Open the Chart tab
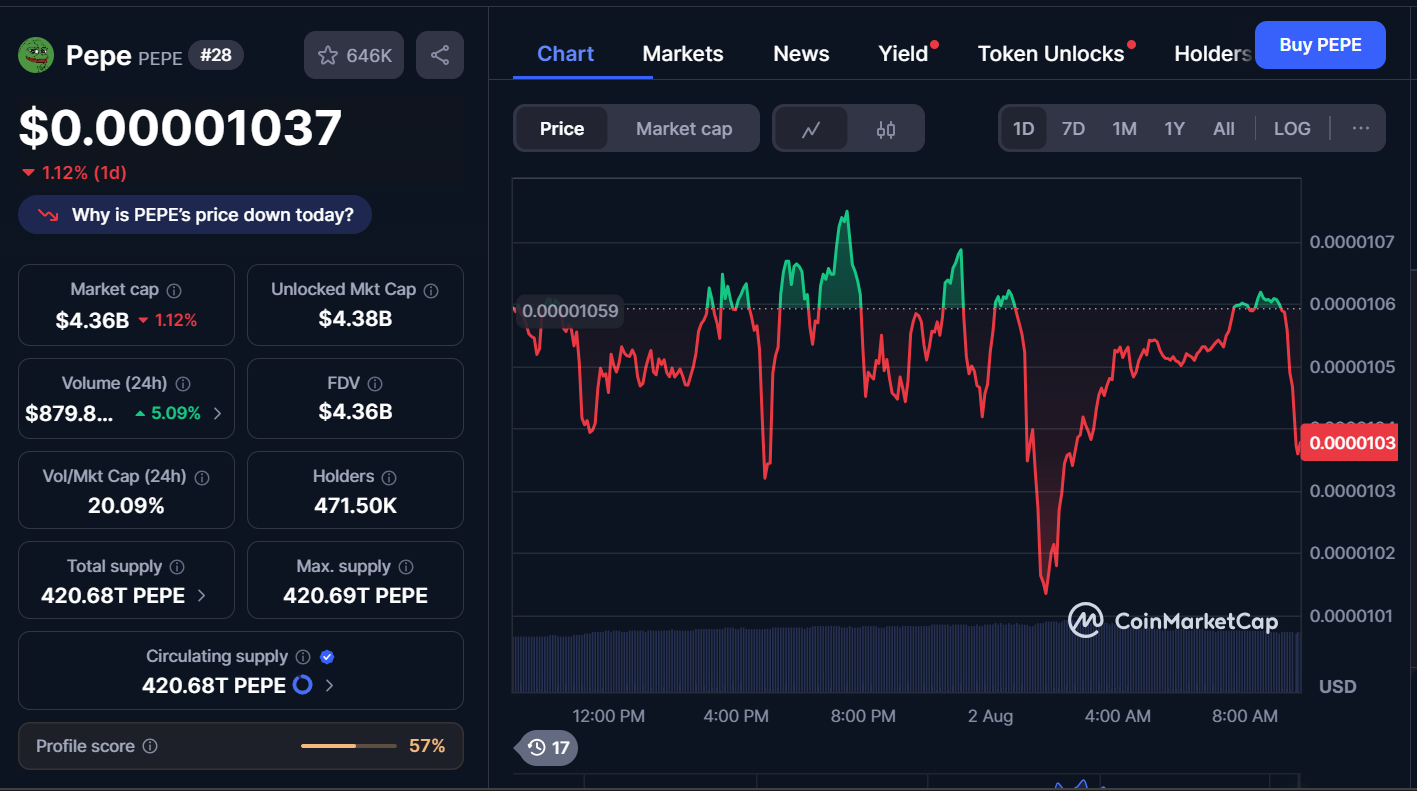This screenshot has width=1417, height=791. click(566, 54)
